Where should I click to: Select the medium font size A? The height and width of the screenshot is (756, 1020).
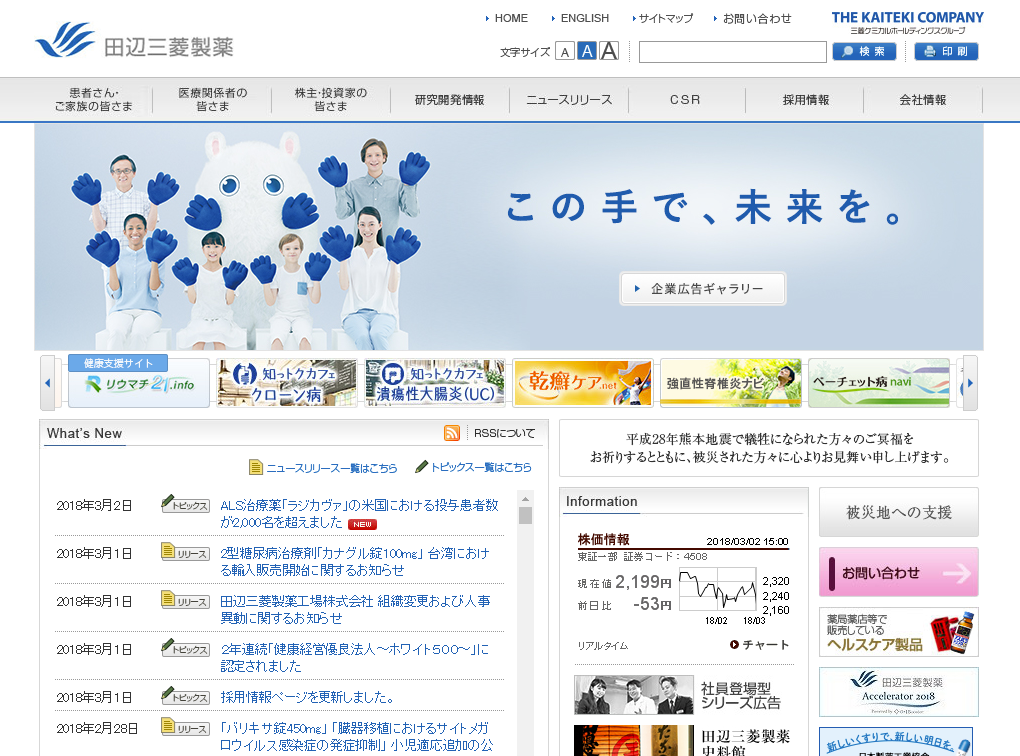click(587, 51)
